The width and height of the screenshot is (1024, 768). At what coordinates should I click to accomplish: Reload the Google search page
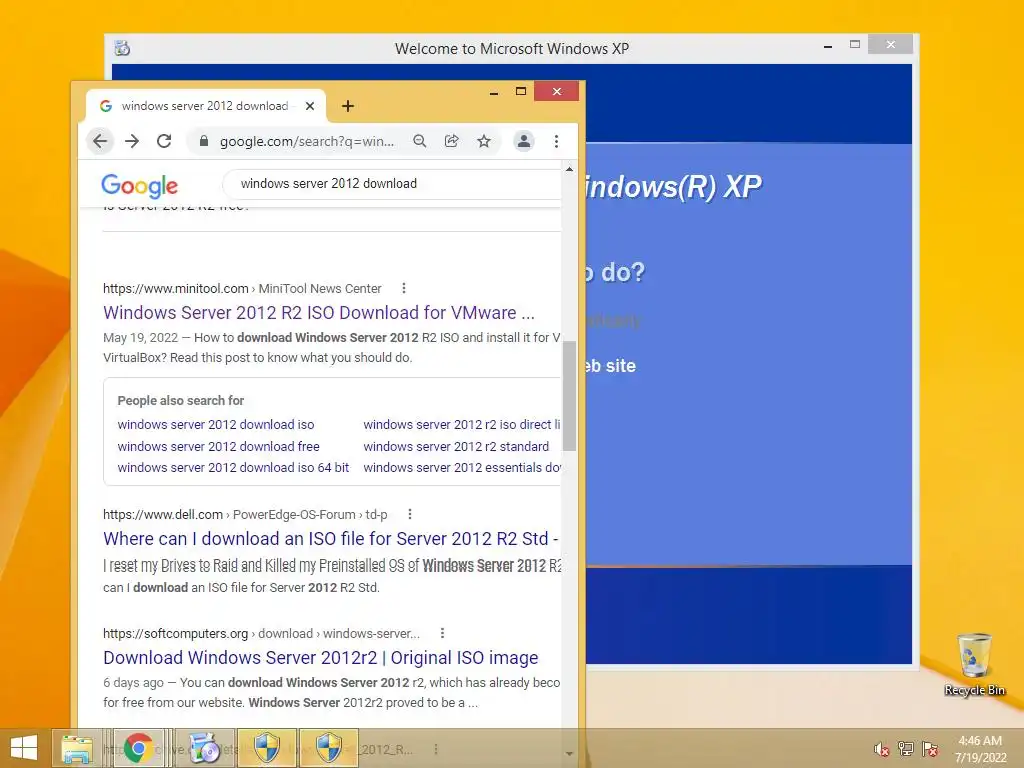tap(164, 141)
